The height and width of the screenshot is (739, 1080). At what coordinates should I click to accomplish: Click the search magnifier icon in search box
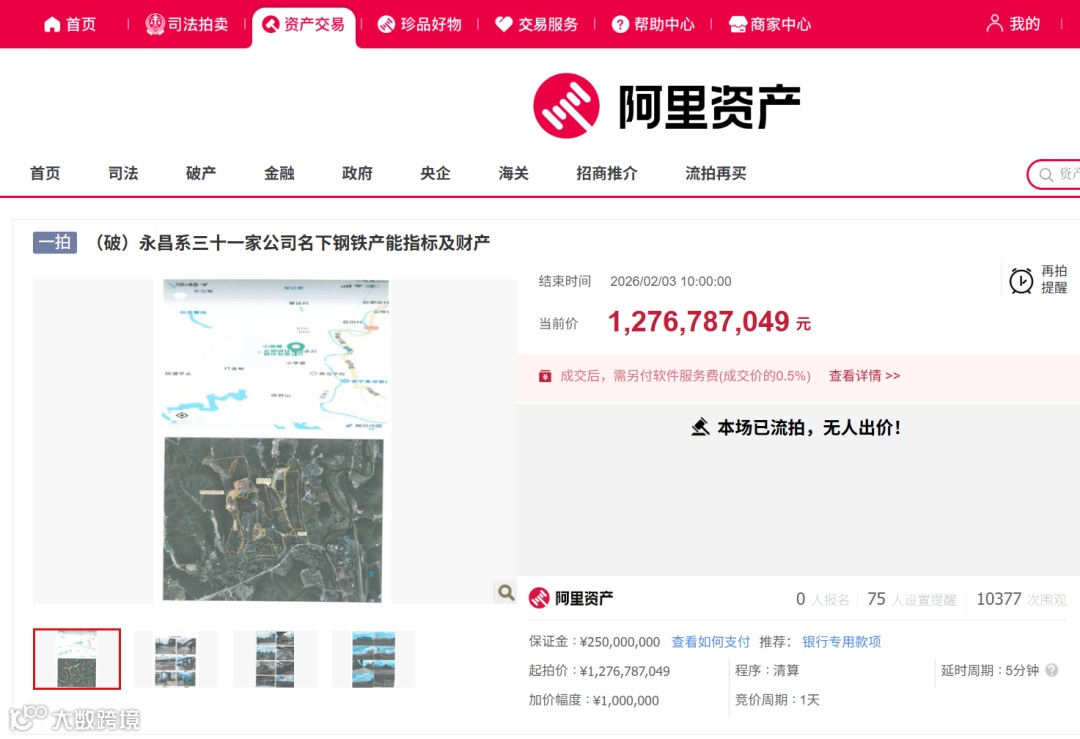tap(1046, 175)
